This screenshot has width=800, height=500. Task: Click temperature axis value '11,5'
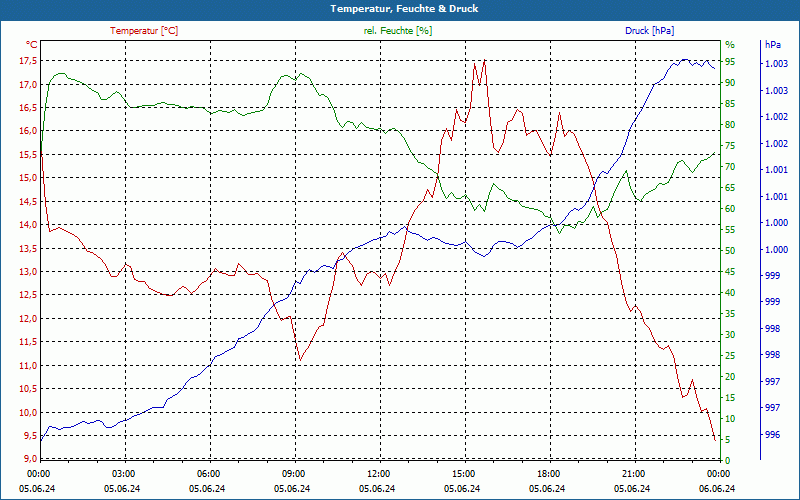pos(28,342)
